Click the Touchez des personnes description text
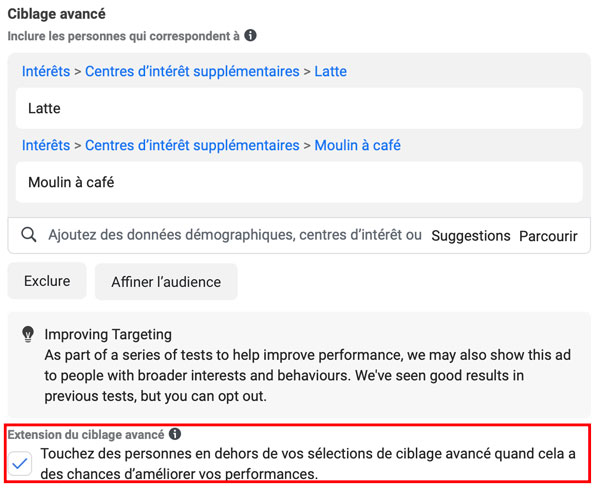 tap(308, 464)
